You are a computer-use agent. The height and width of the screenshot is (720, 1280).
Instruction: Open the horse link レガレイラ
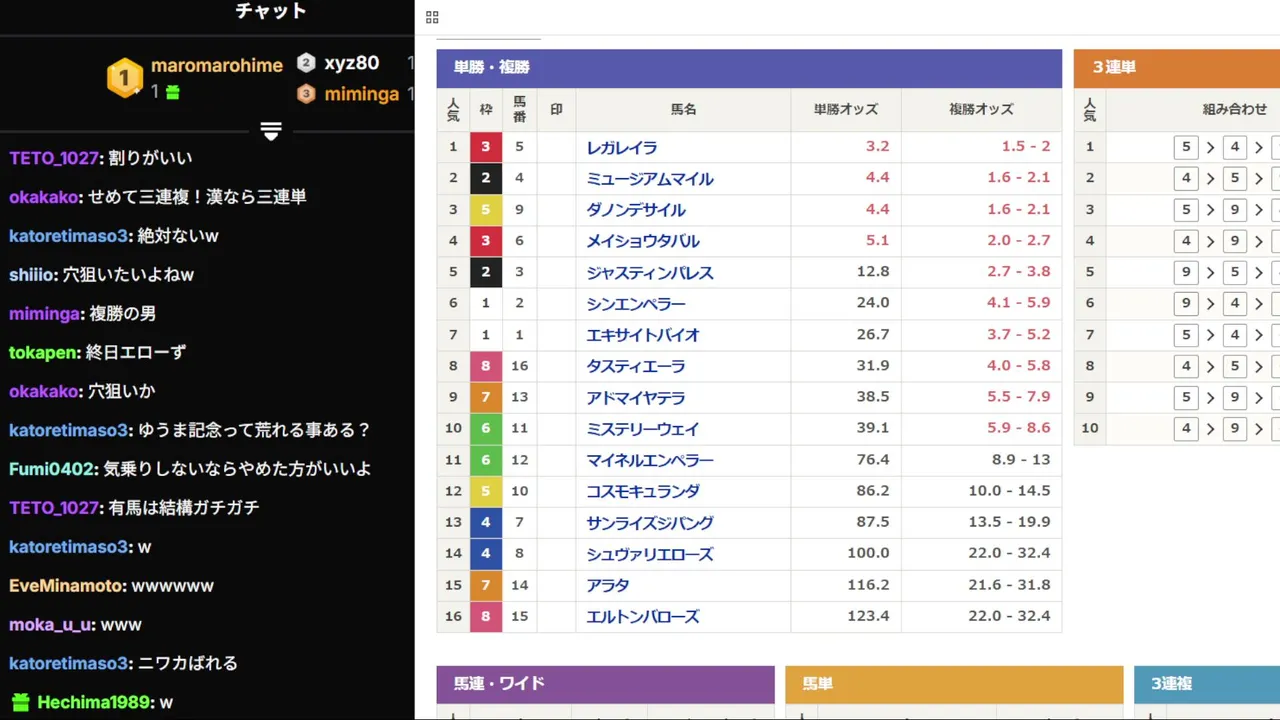tap(622, 147)
